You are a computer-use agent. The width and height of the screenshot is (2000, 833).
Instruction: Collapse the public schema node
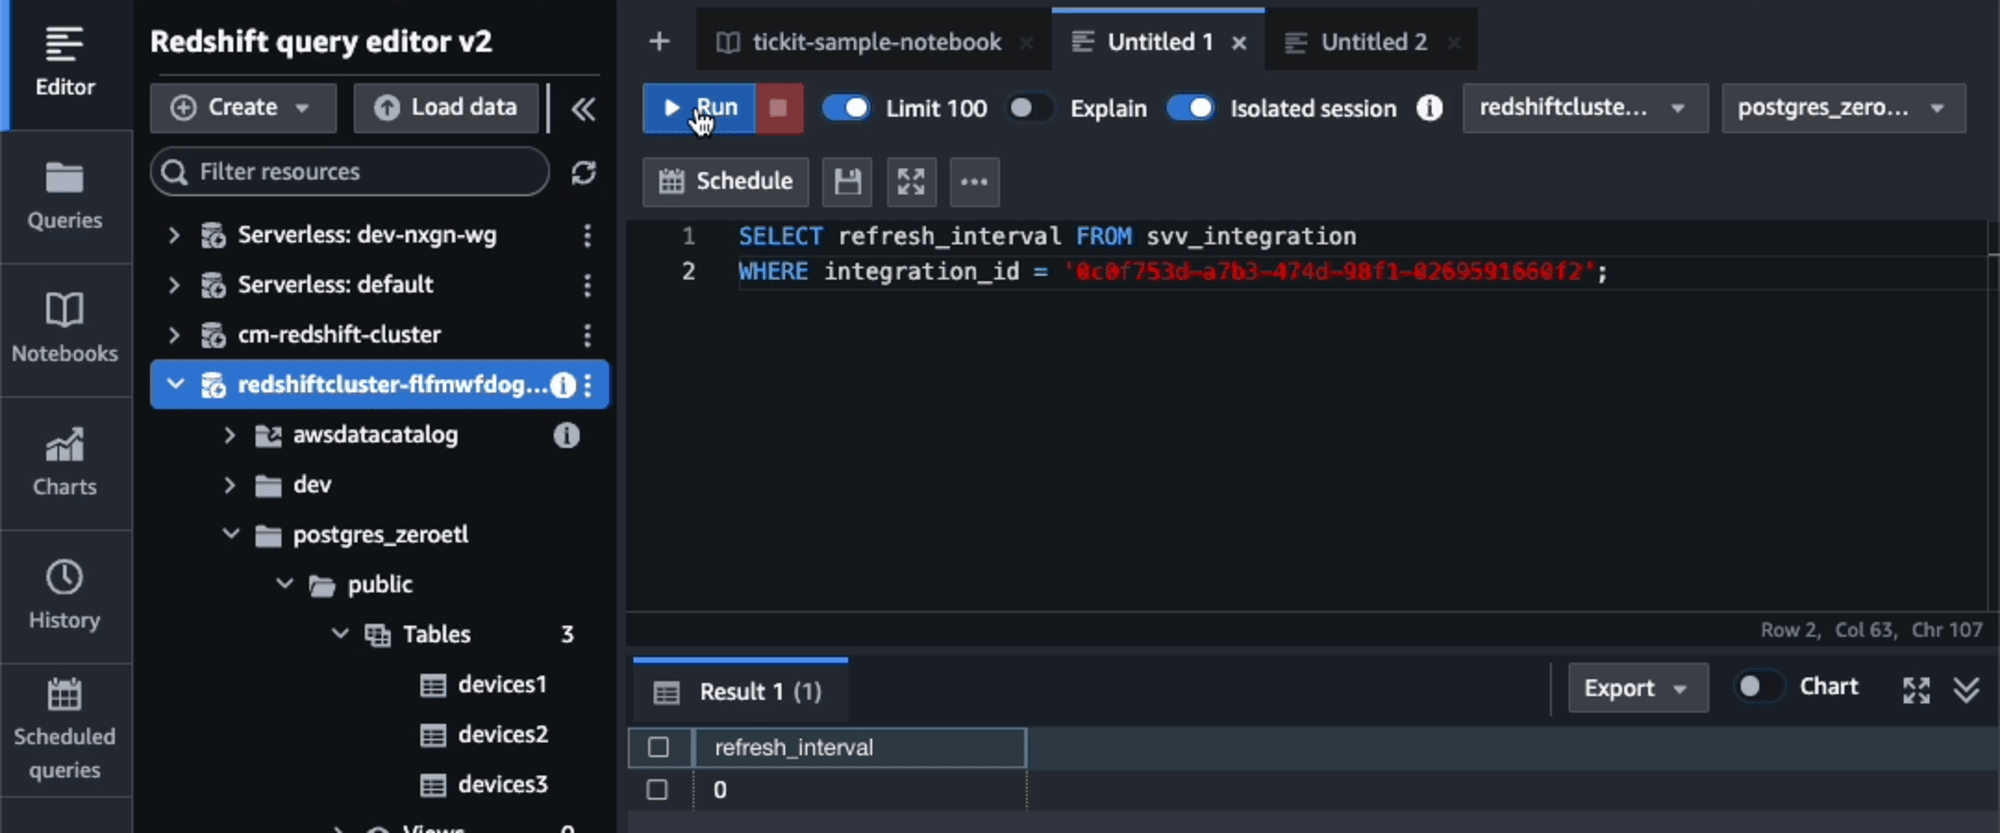tap(285, 584)
